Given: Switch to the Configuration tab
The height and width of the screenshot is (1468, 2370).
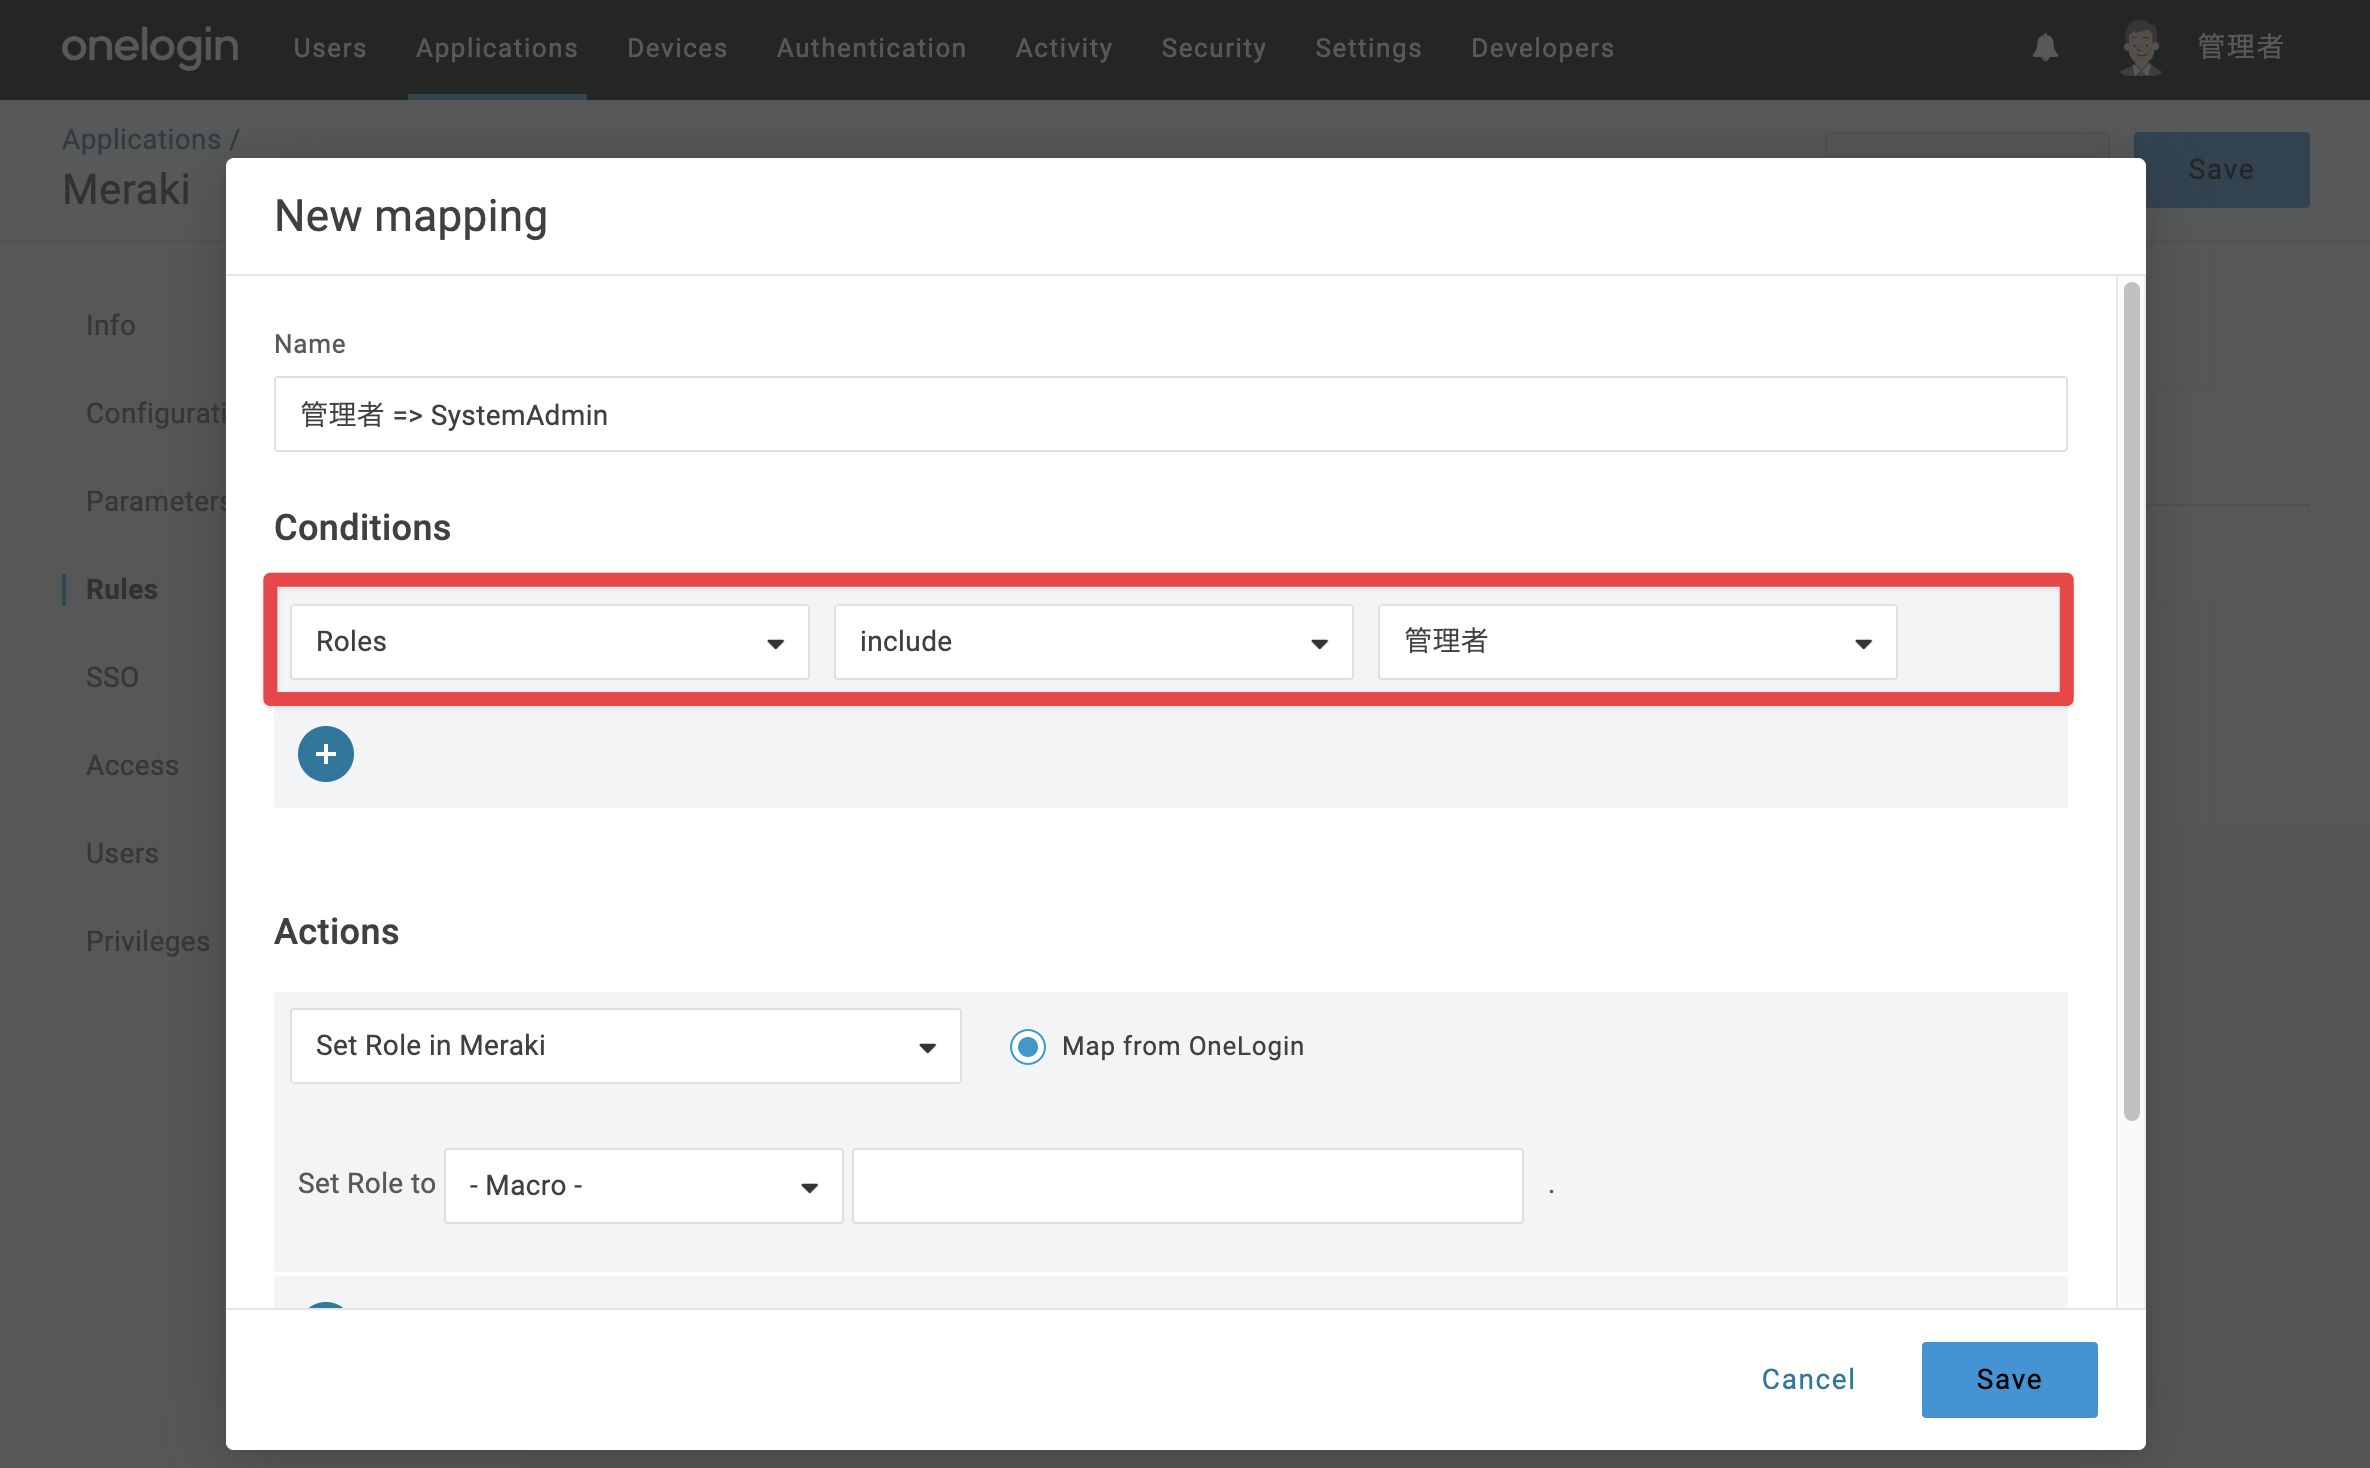Looking at the screenshot, I should 156,413.
